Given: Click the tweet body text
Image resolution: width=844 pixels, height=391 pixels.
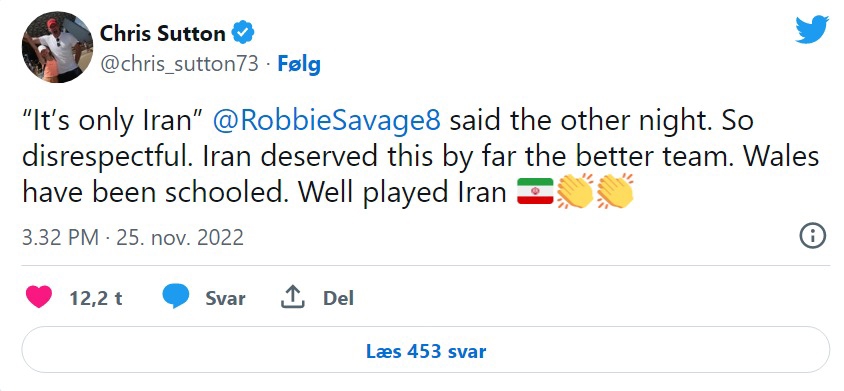Looking at the screenshot, I should click(x=420, y=157).
